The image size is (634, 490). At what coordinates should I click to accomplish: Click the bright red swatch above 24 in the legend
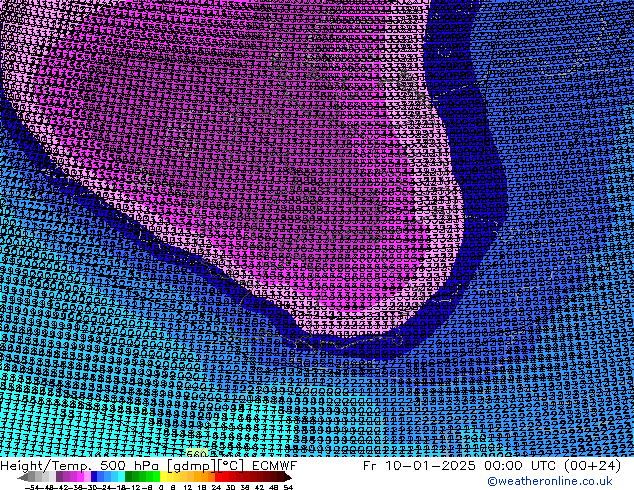pyautogui.click(x=218, y=476)
